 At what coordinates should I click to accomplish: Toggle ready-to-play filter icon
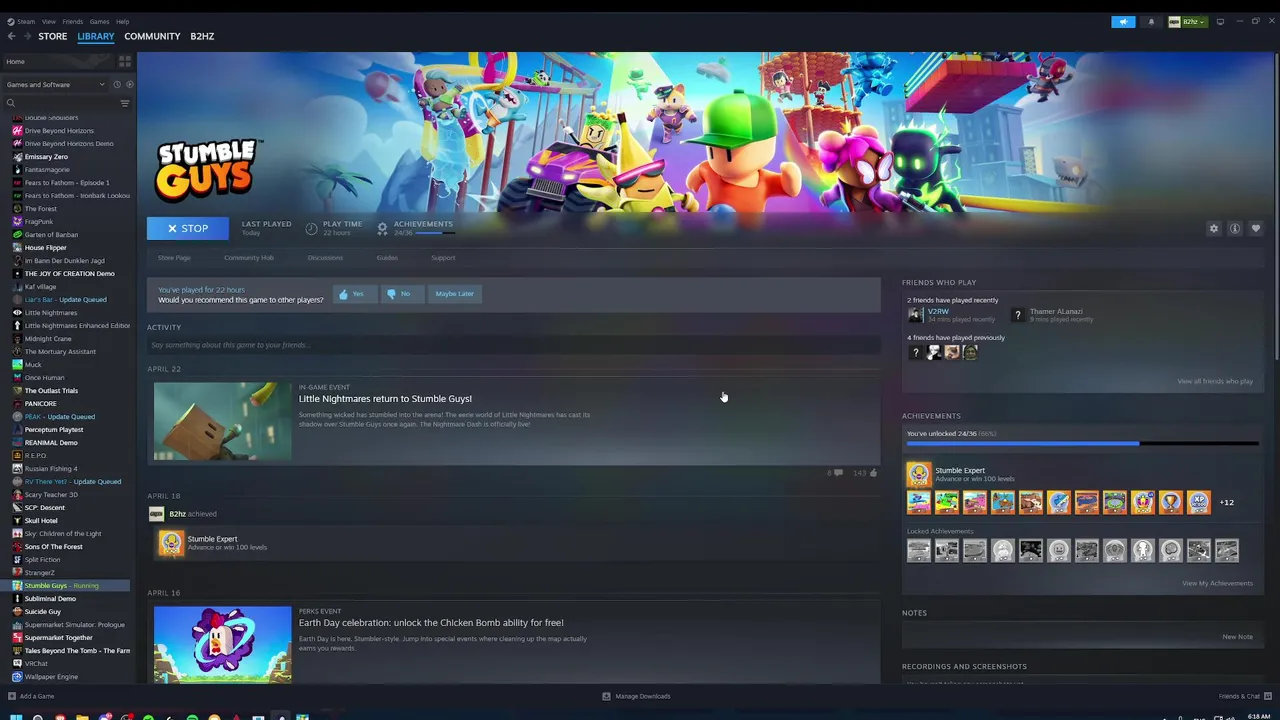129,84
